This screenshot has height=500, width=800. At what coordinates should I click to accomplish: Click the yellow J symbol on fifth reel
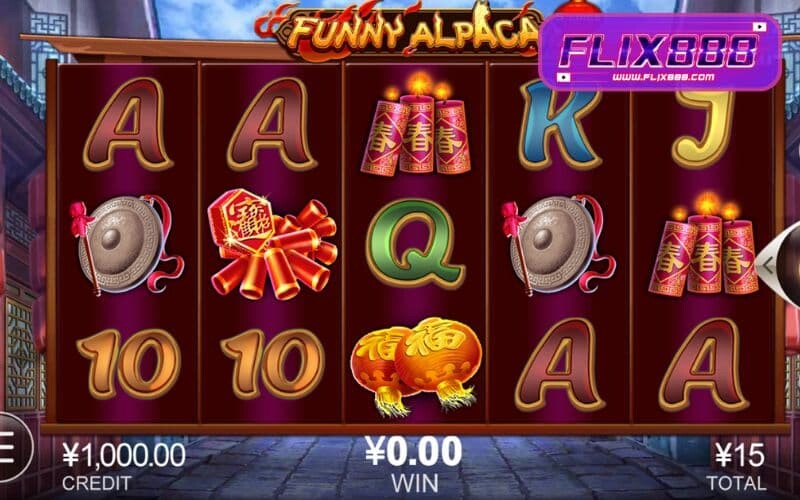coord(704,128)
